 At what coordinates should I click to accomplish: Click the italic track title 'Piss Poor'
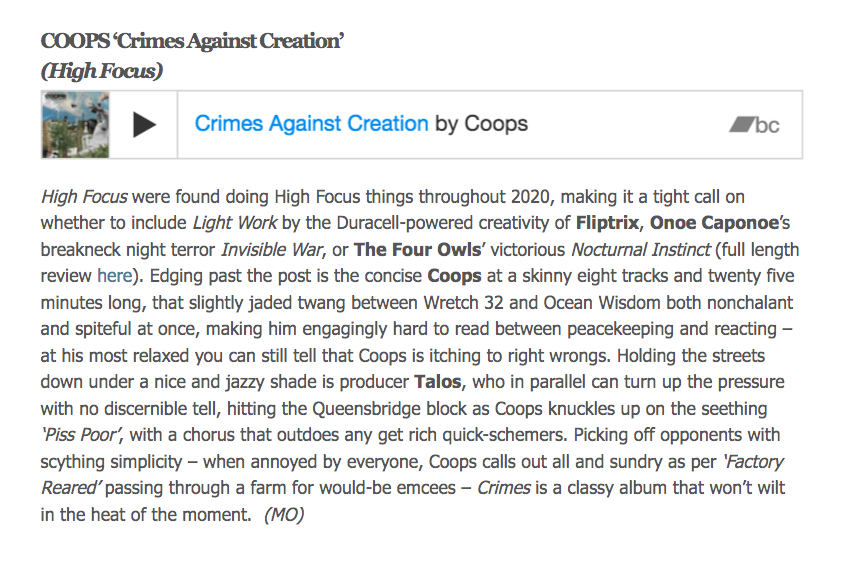[87, 435]
